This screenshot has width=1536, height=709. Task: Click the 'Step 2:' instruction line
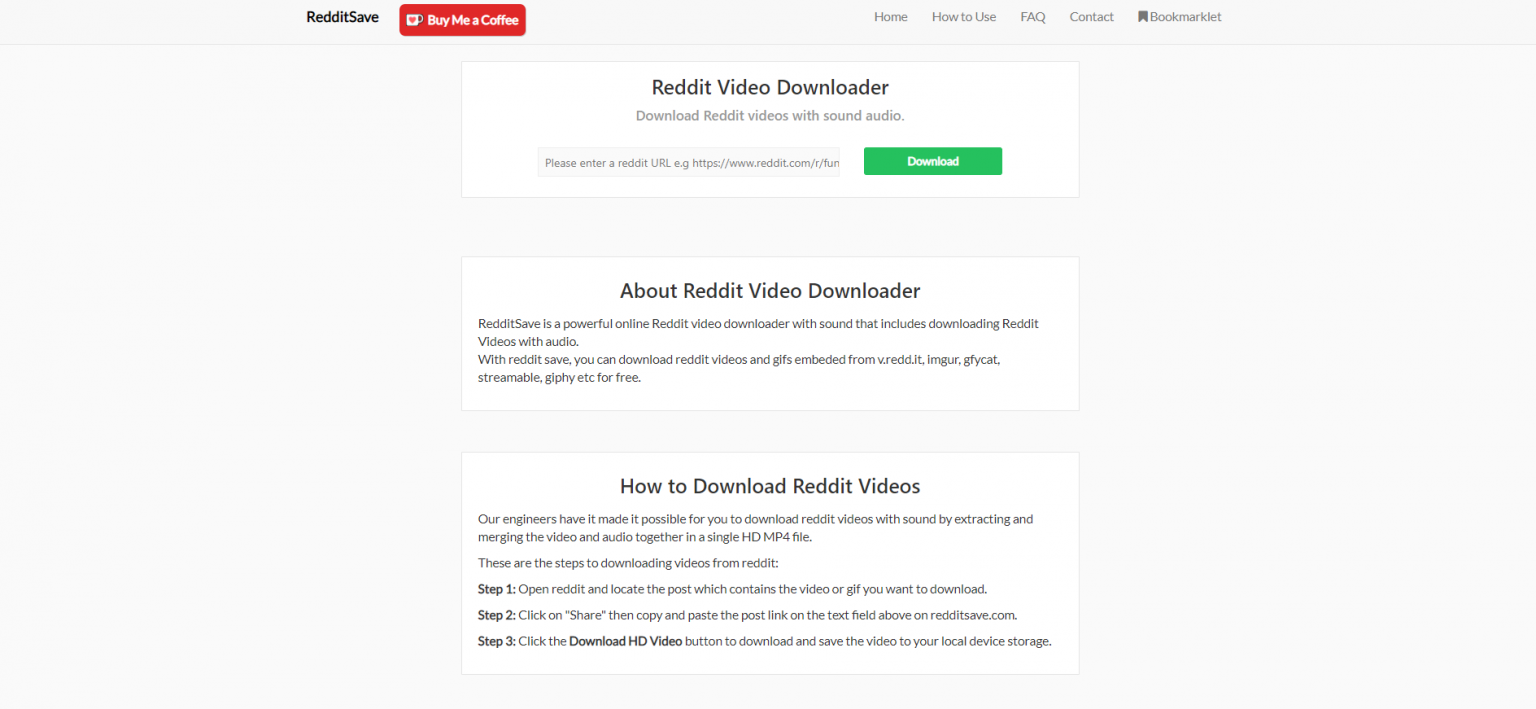click(x=747, y=615)
